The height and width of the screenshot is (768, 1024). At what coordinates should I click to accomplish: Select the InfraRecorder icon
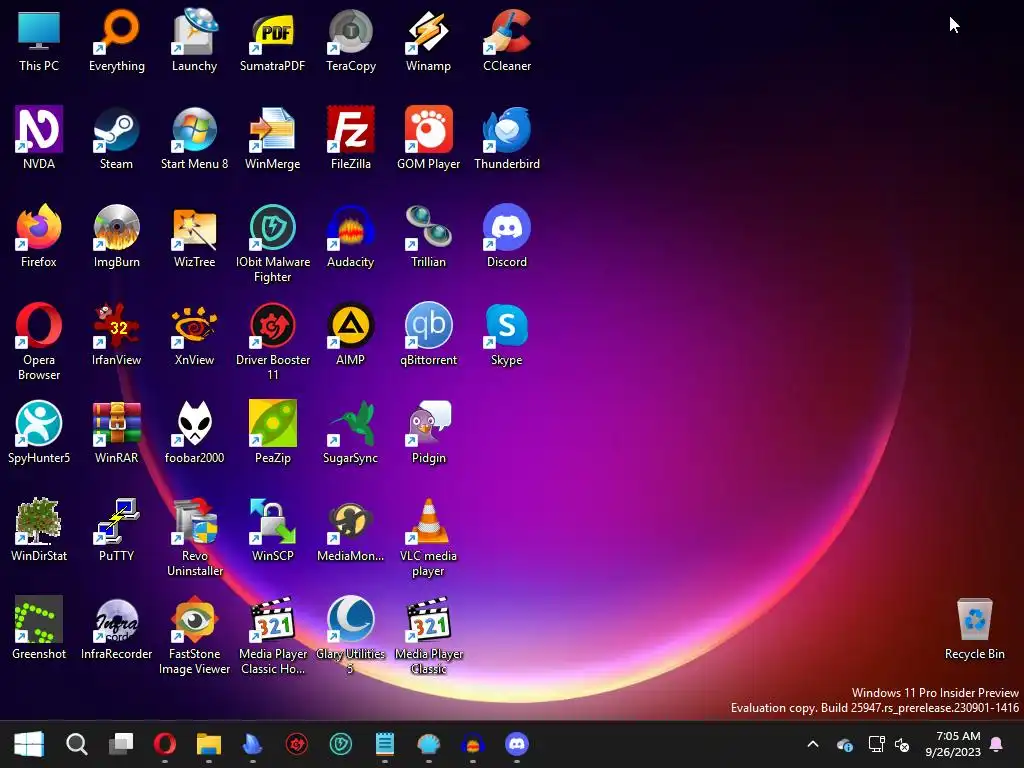click(116, 628)
